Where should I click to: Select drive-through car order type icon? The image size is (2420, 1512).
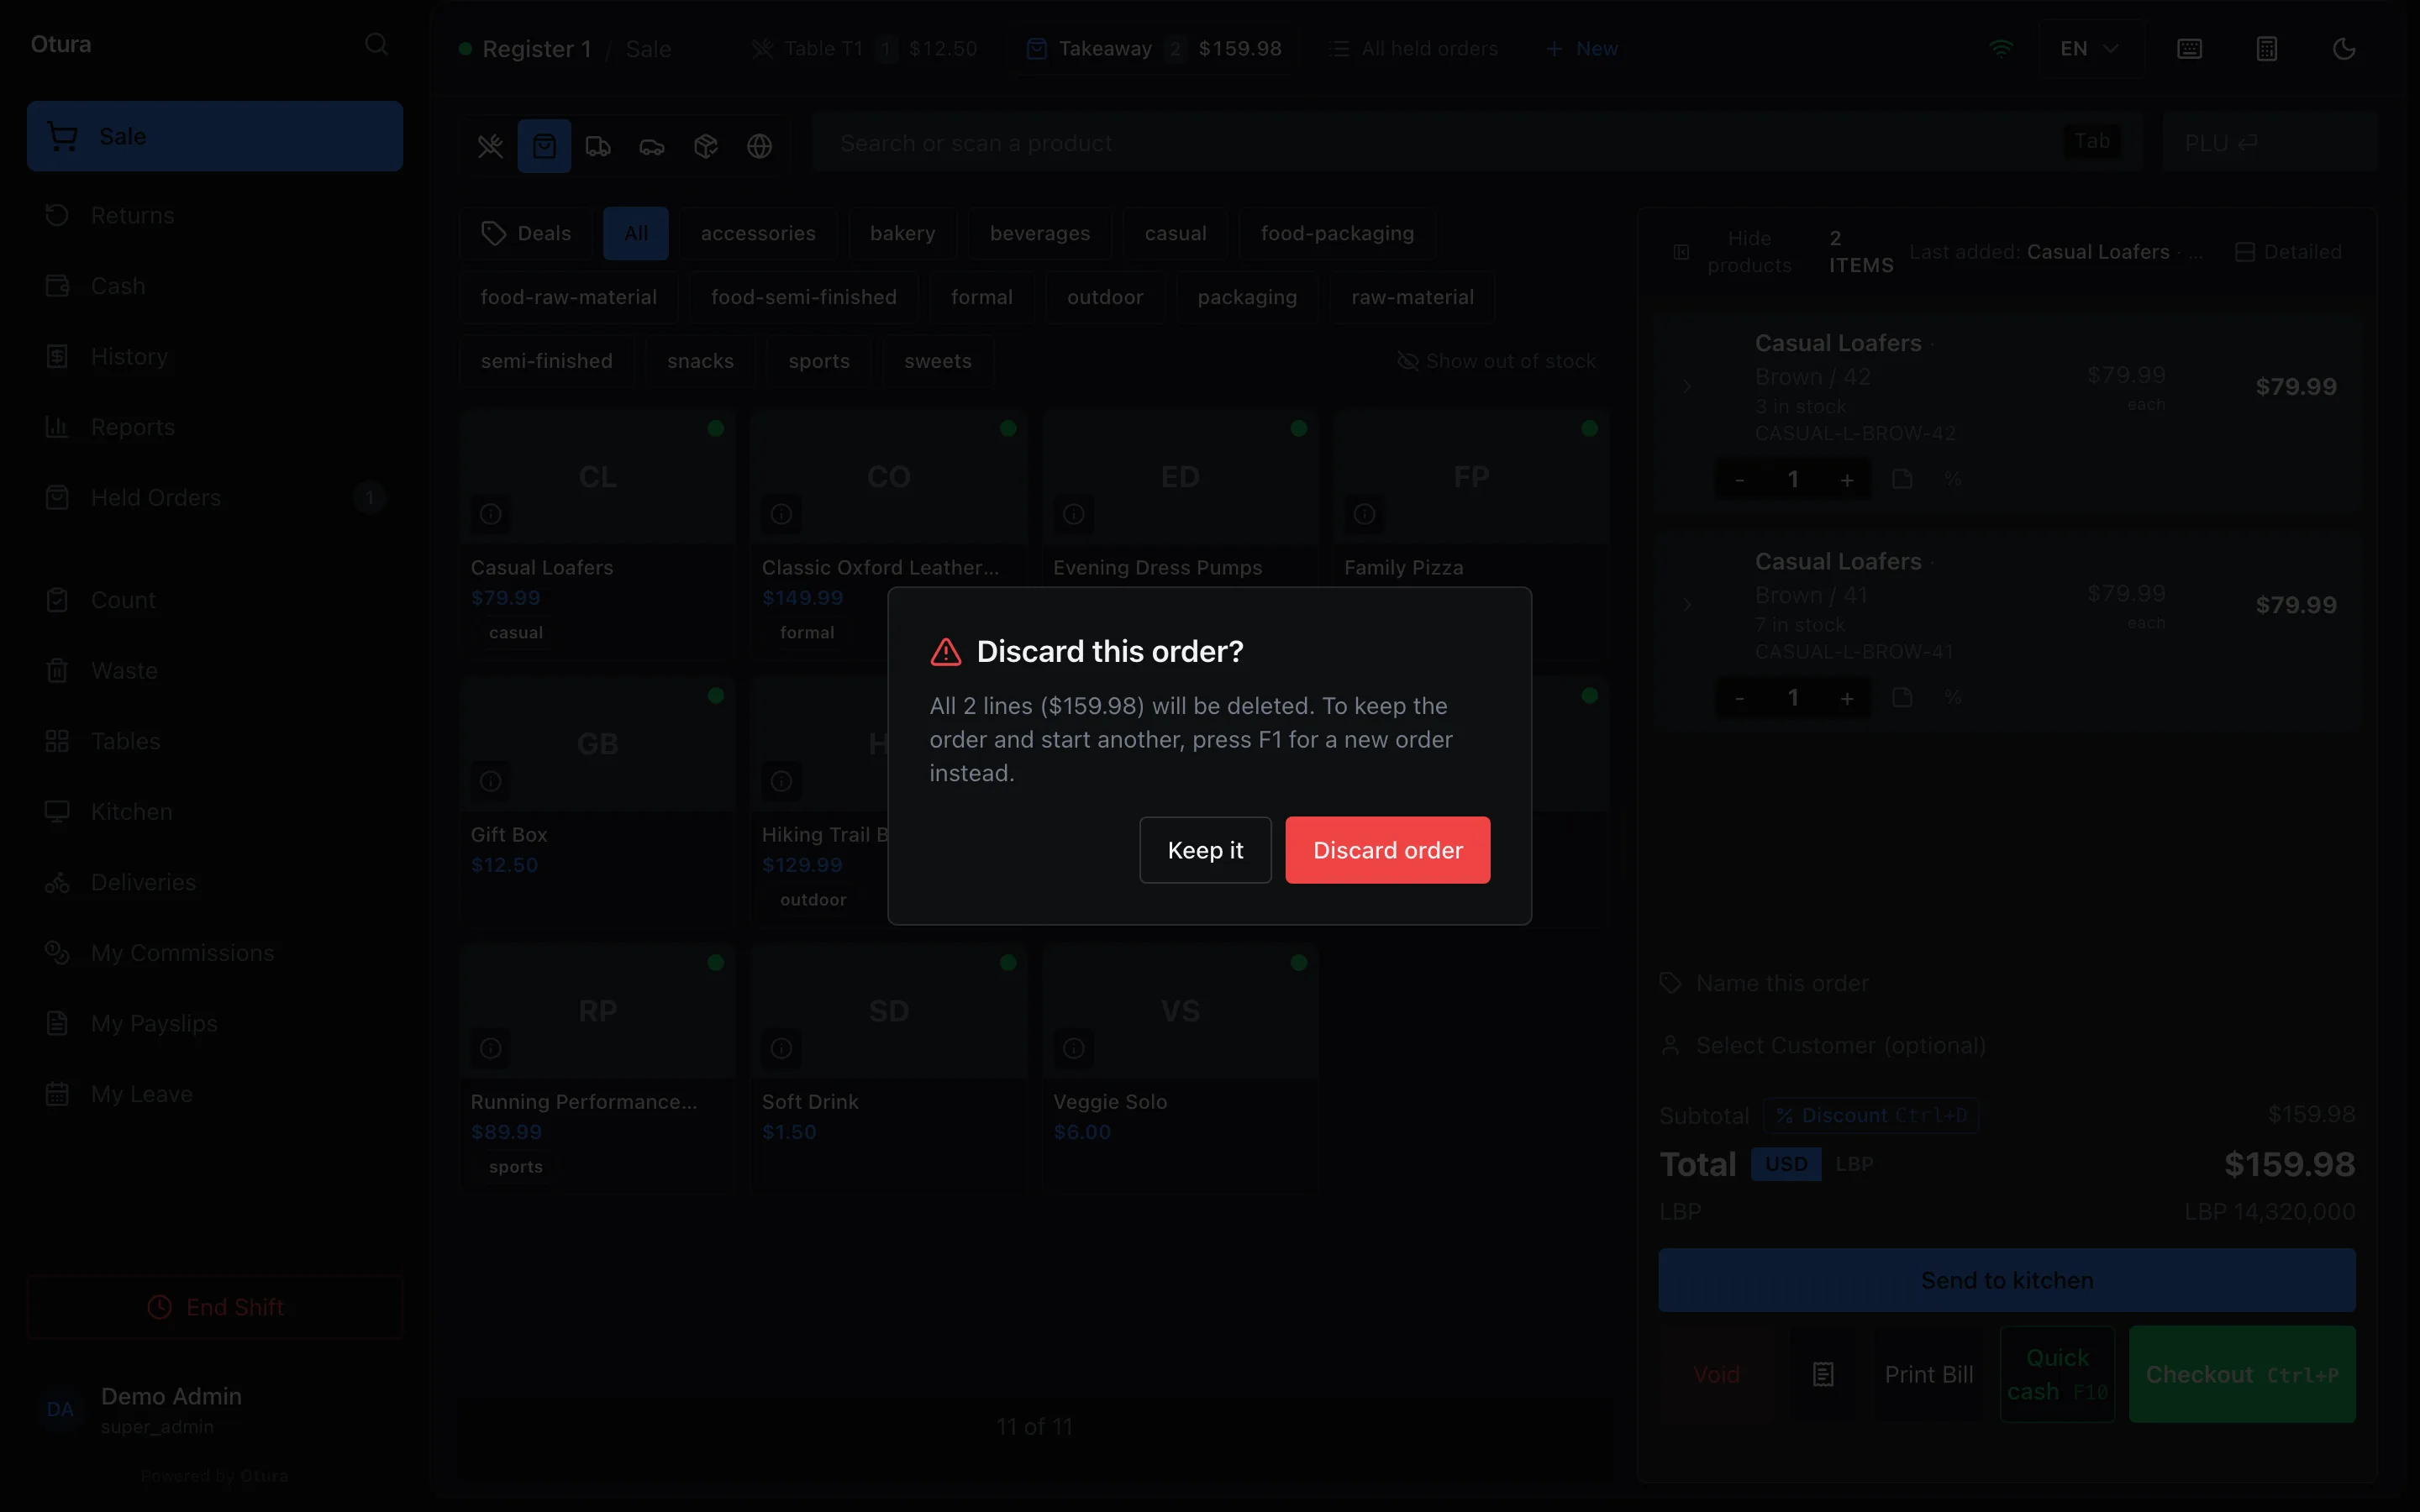652,146
